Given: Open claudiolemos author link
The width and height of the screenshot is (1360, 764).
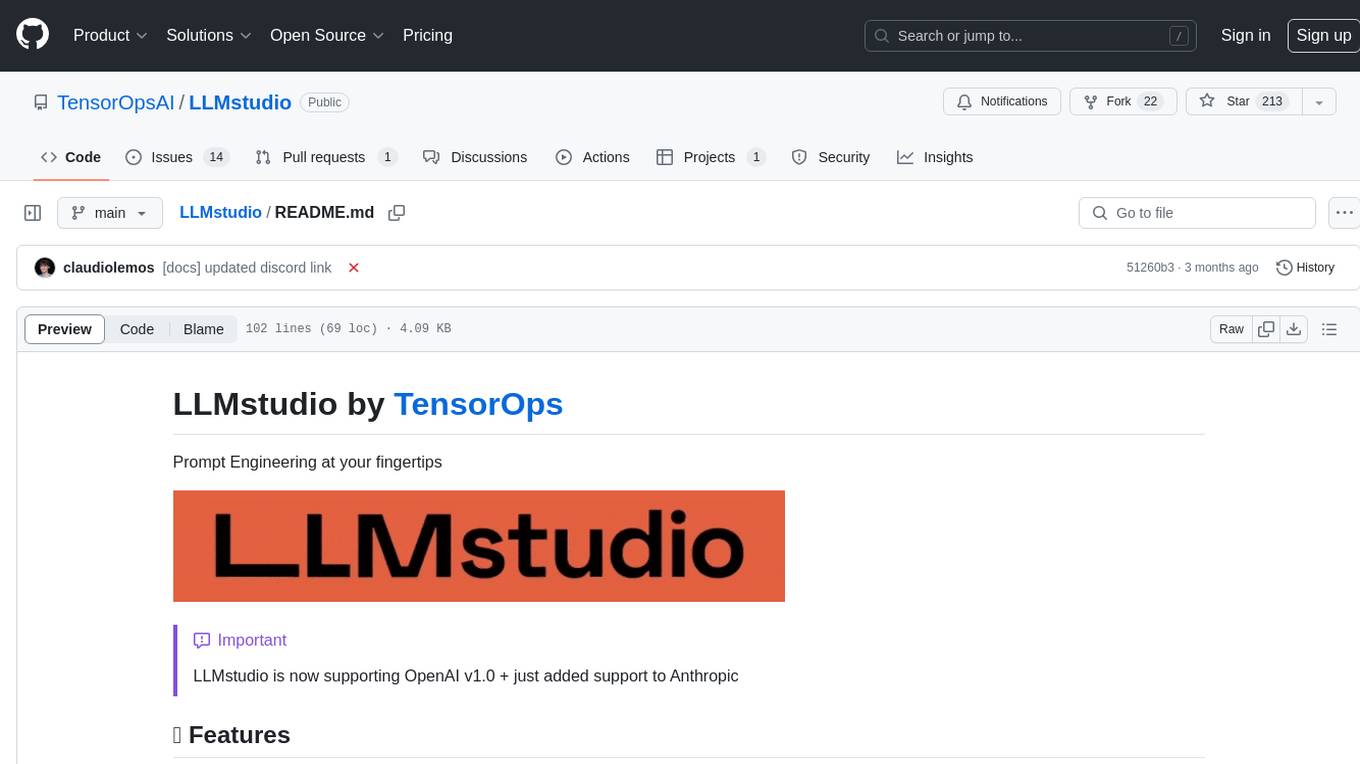Looking at the screenshot, I should [109, 268].
